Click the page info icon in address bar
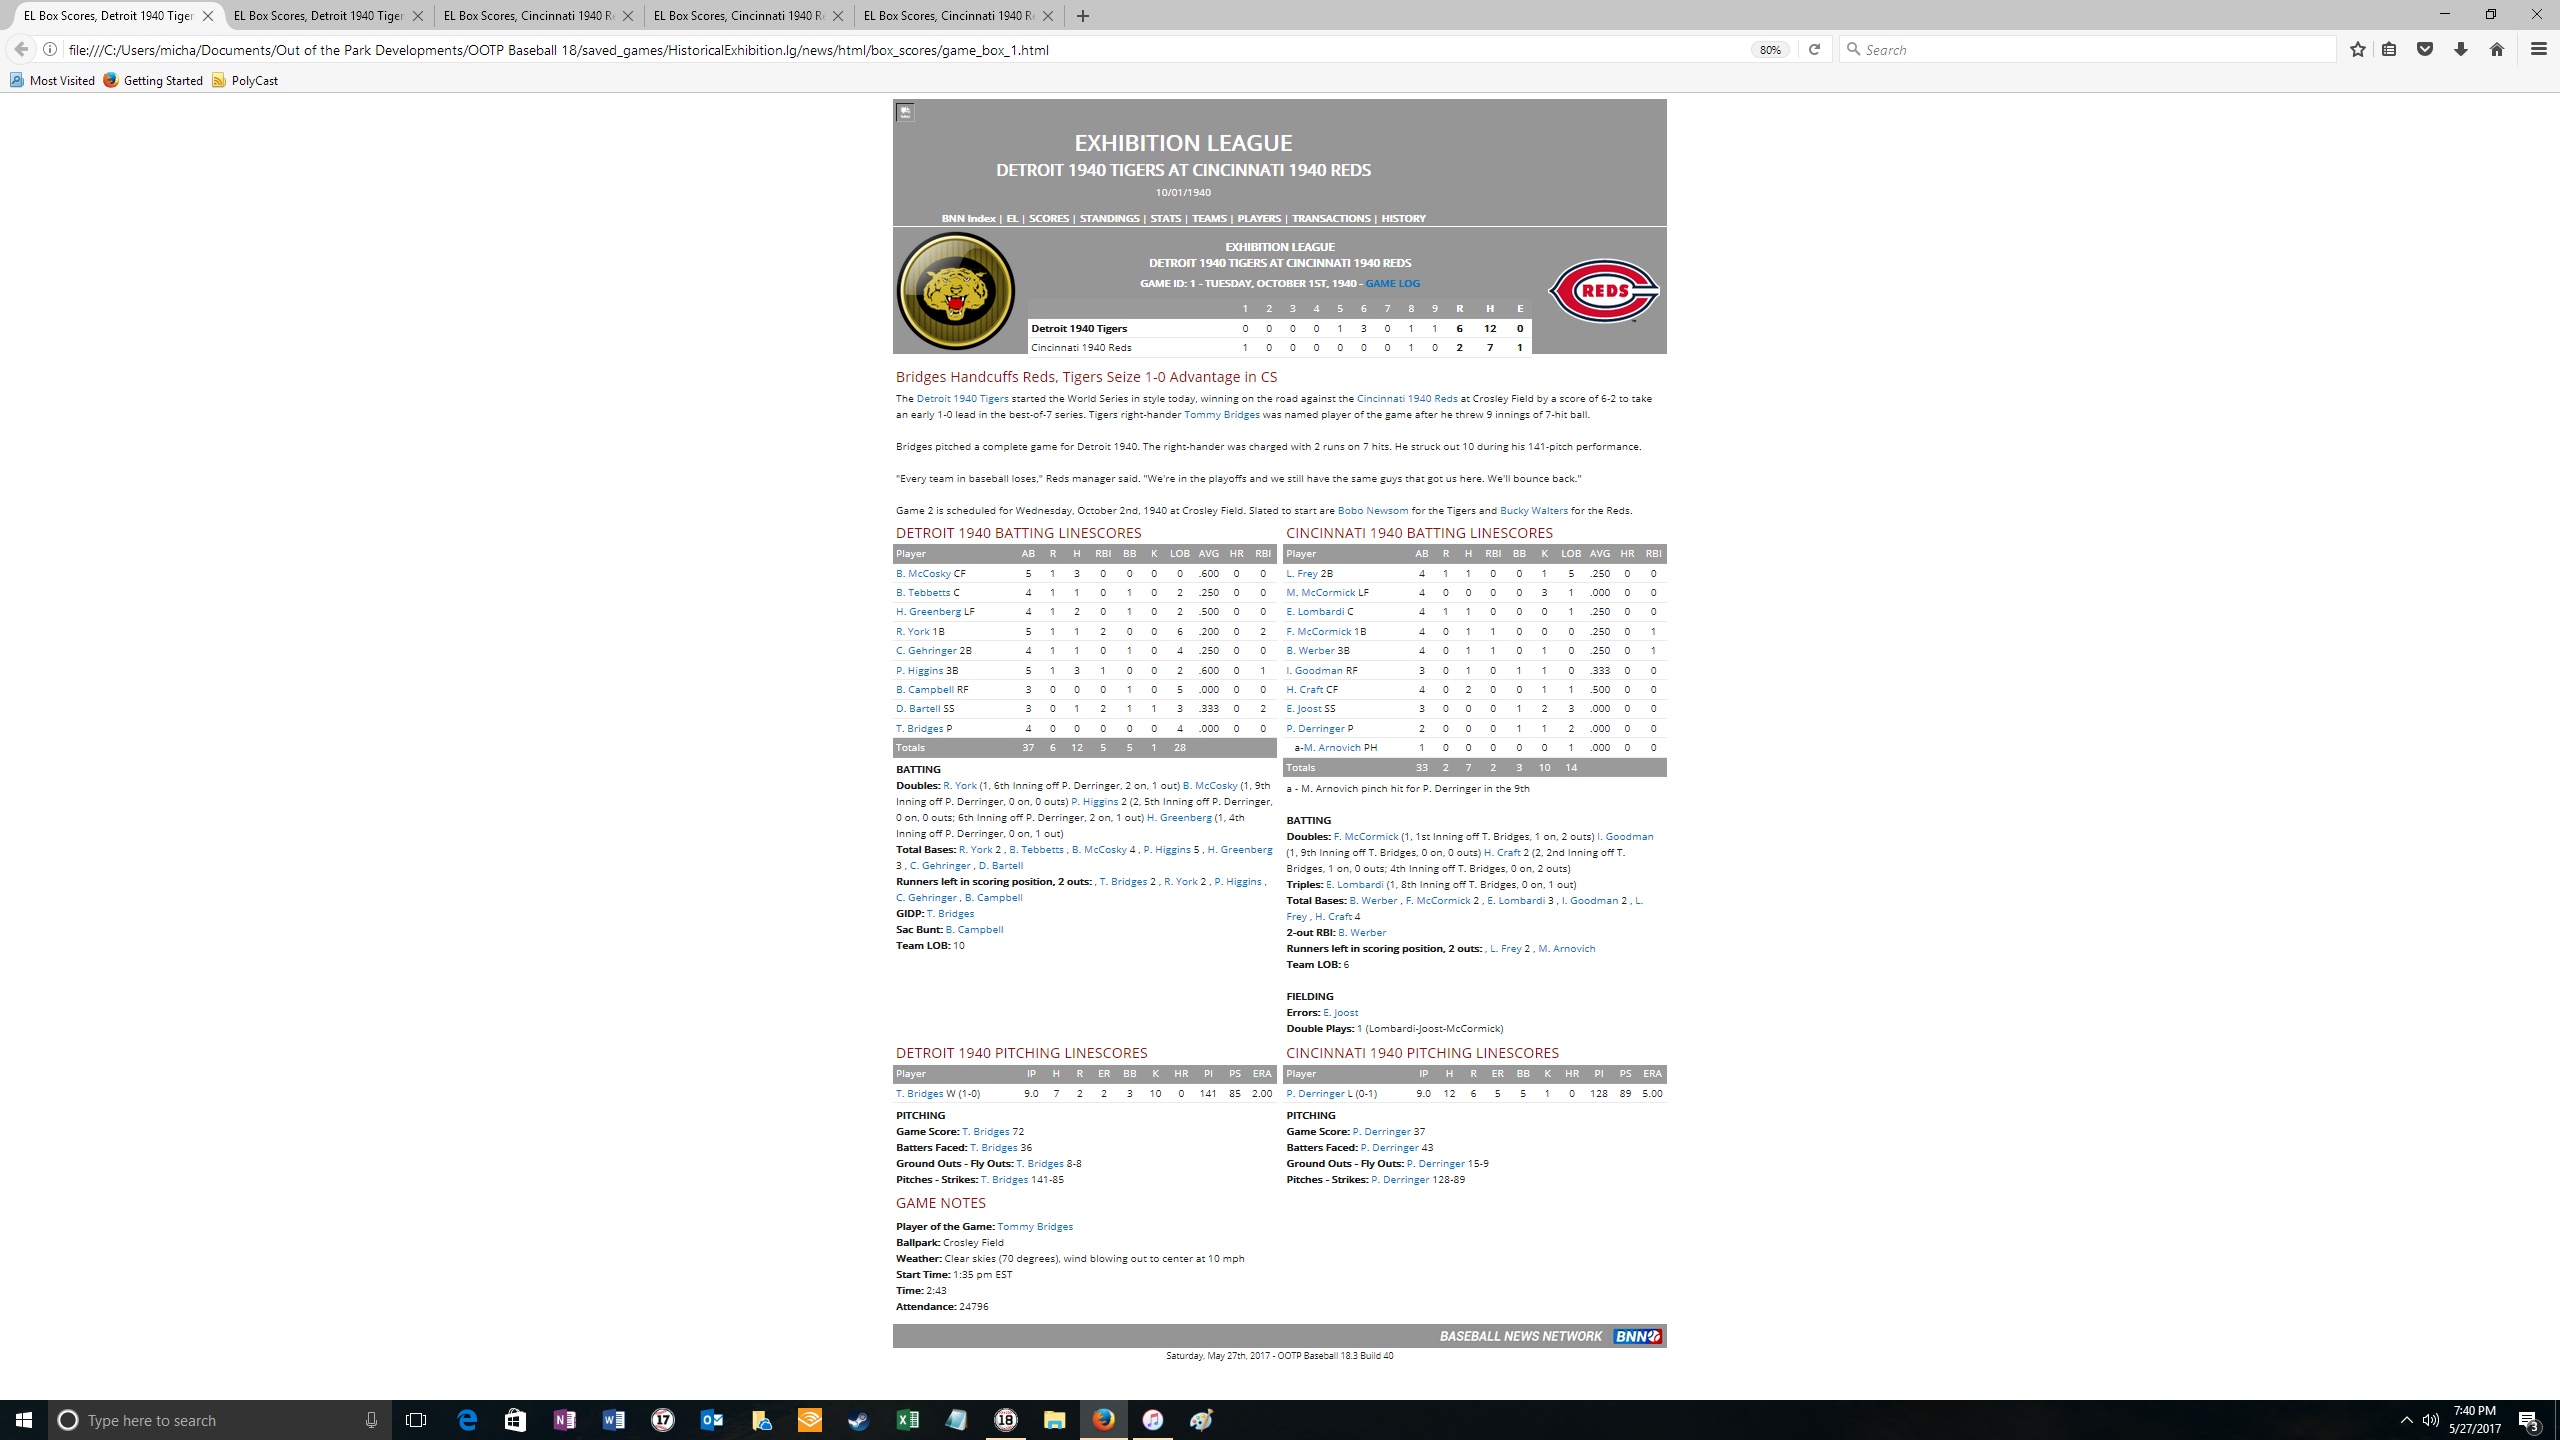The height and width of the screenshot is (1440, 2560). tap(50, 49)
